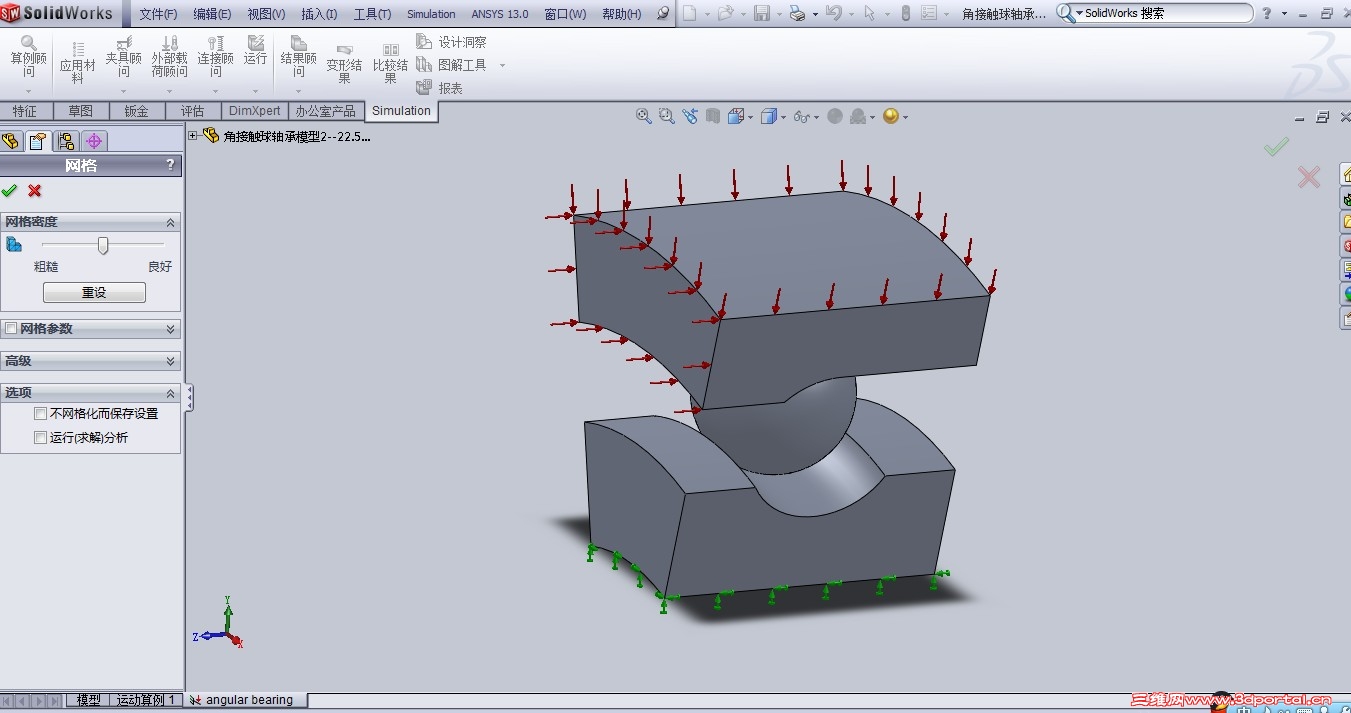Open 图解工具 plot tools
The height and width of the screenshot is (713, 1351).
[451, 65]
